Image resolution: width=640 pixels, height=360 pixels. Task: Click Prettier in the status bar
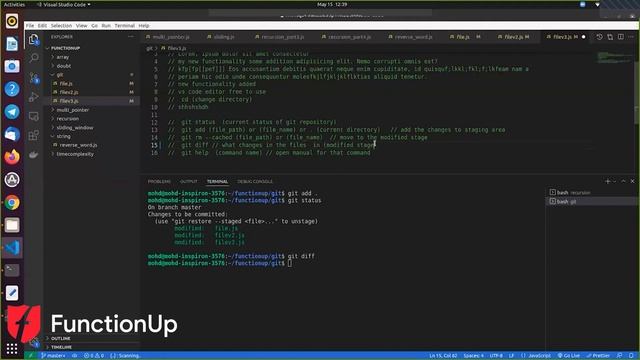pyautogui.click(x=598, y=356)
